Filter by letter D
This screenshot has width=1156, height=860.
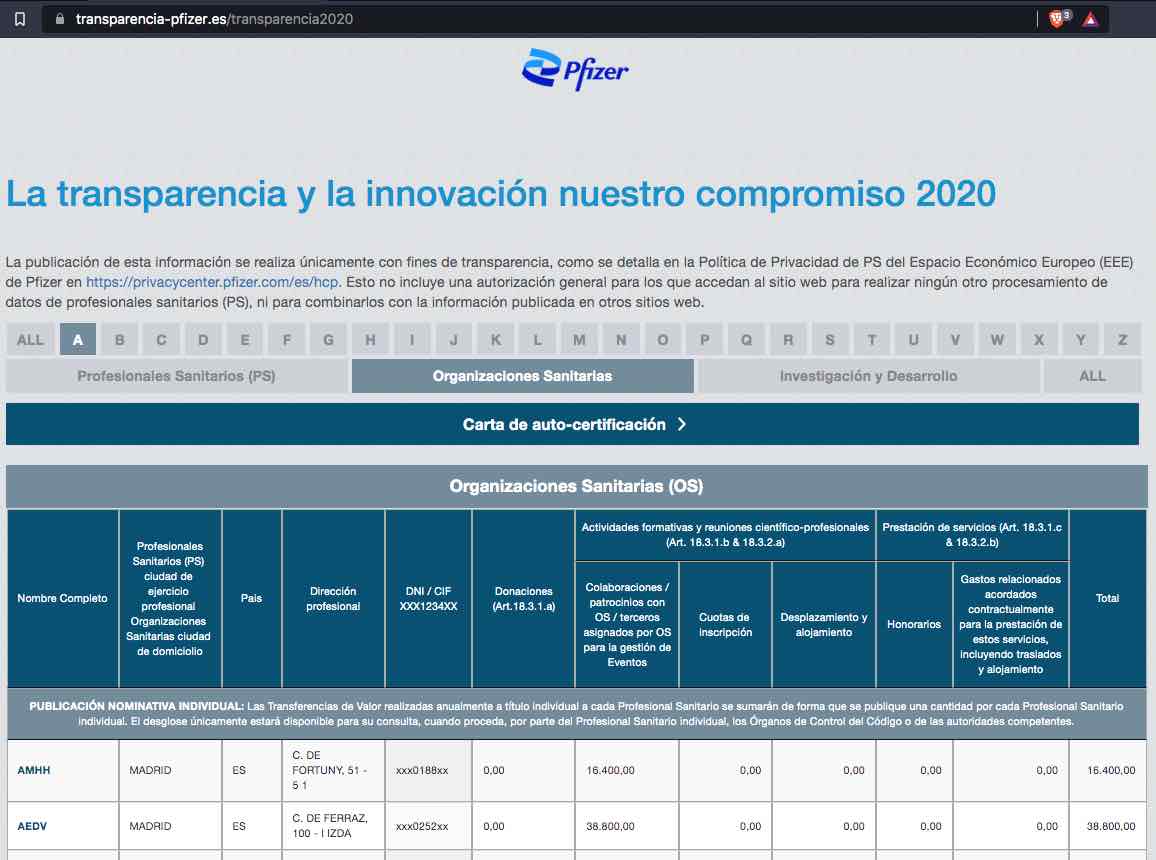pyautogui.click(x=203, y=340)
